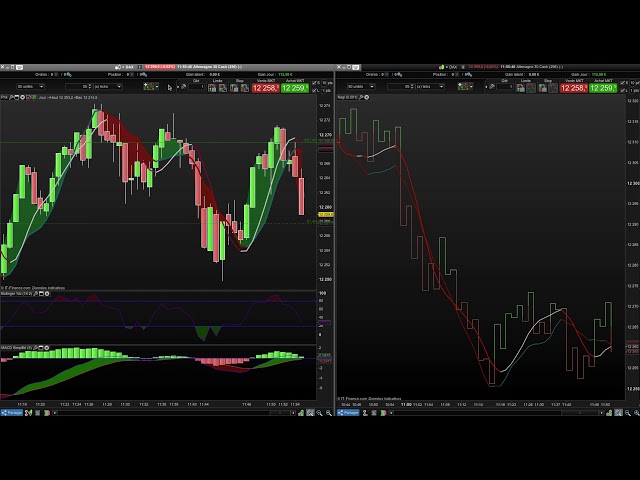Toggle the L checkbox in right chart
This screenshot has height=480, width=640.
point(622,91)
